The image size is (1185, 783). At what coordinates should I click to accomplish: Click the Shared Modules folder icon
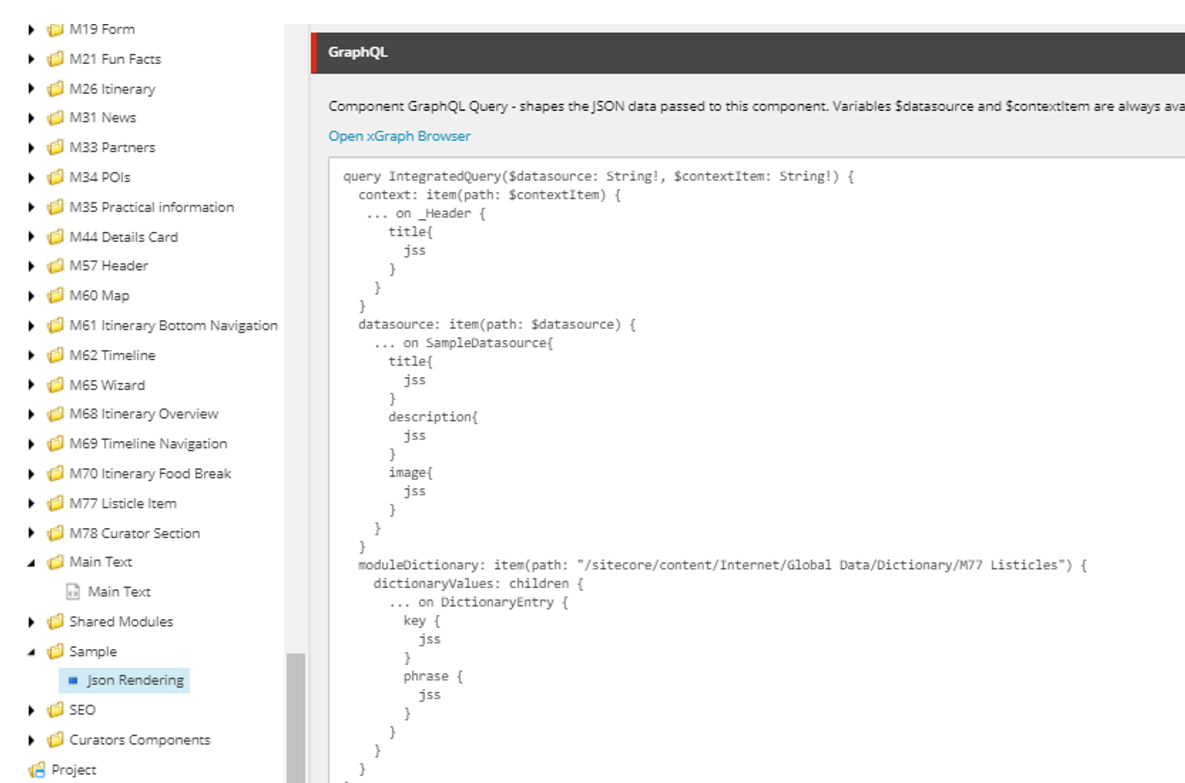[x=56, y=622]
